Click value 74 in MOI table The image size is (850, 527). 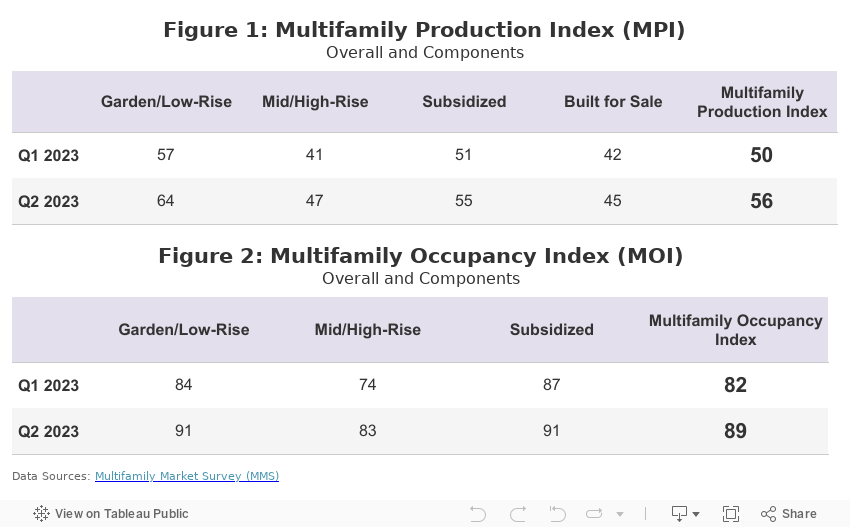[x=368, y=384]
